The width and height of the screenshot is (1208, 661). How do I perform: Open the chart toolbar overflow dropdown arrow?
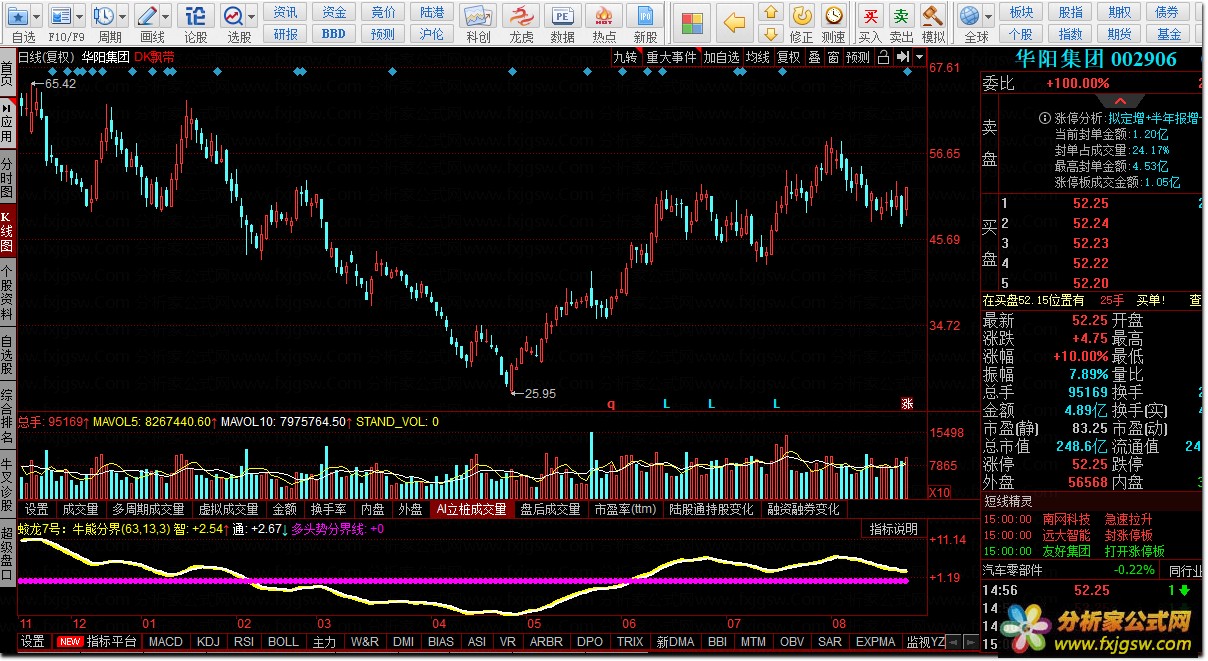(919, 57)
